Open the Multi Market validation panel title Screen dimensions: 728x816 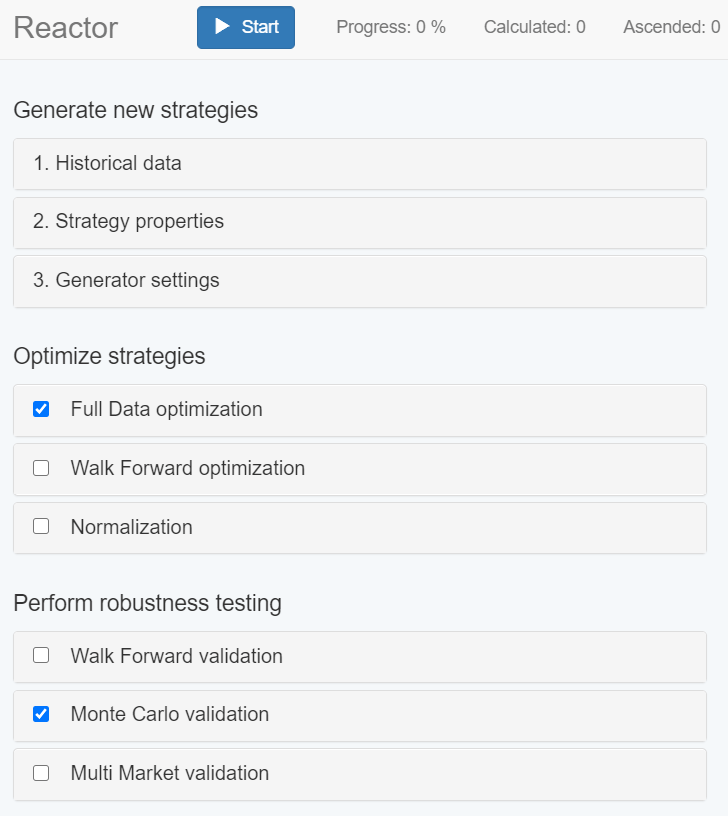[169, 773]
